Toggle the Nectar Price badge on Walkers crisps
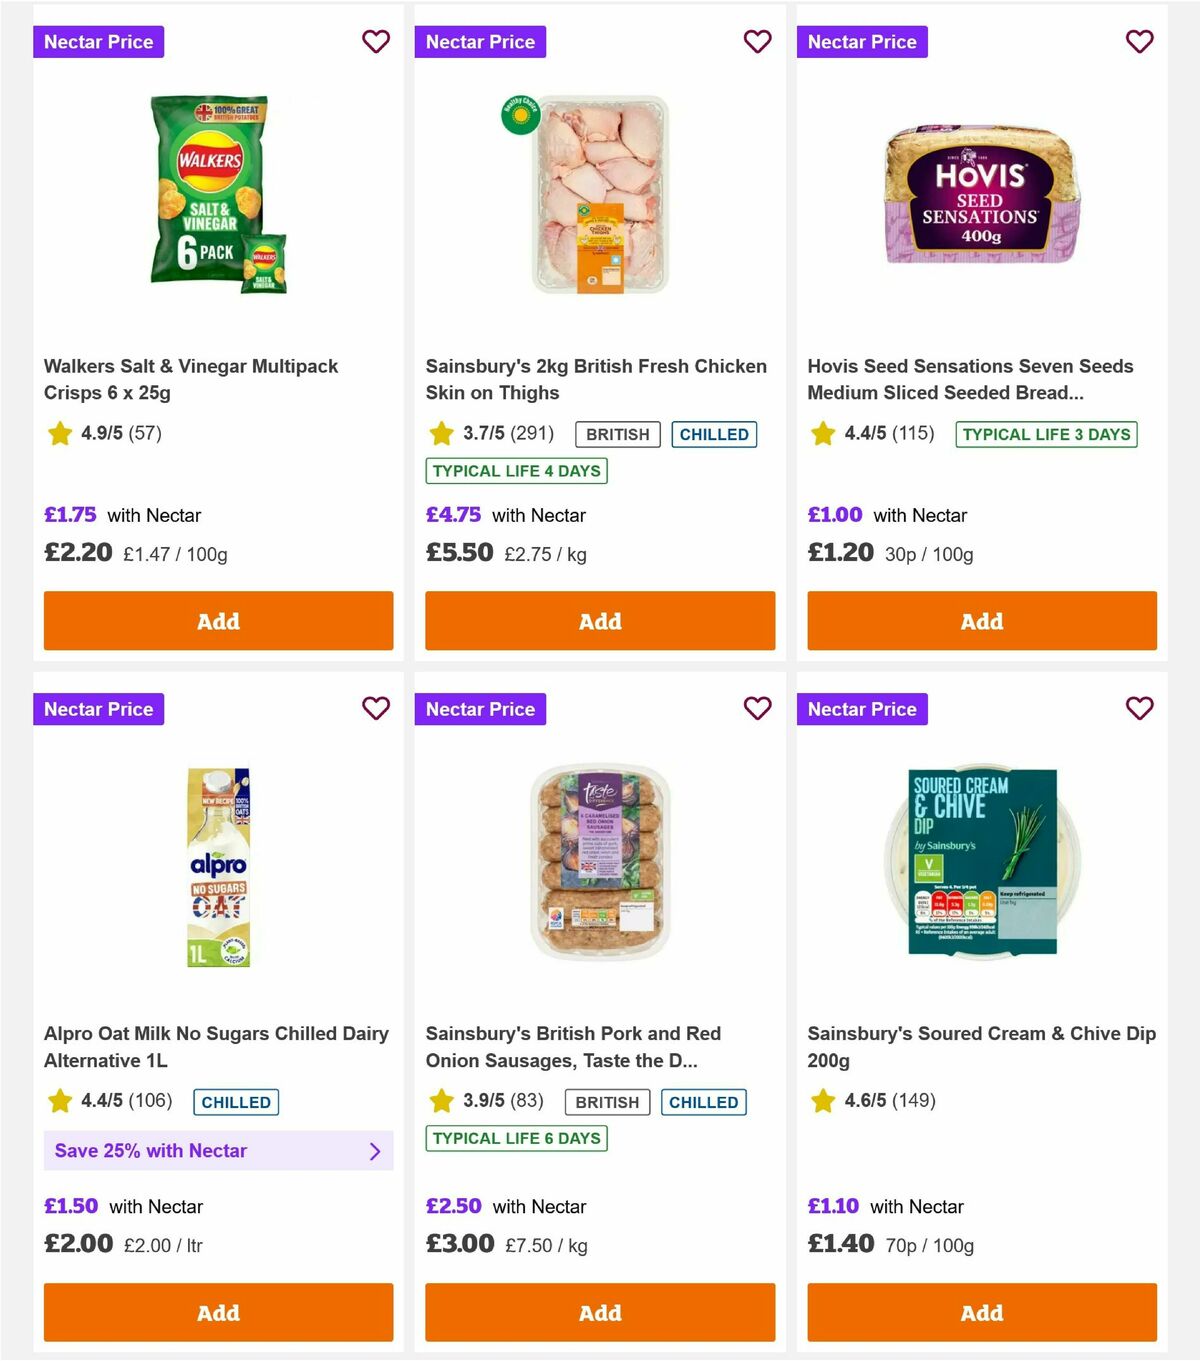 coord(98,42)
